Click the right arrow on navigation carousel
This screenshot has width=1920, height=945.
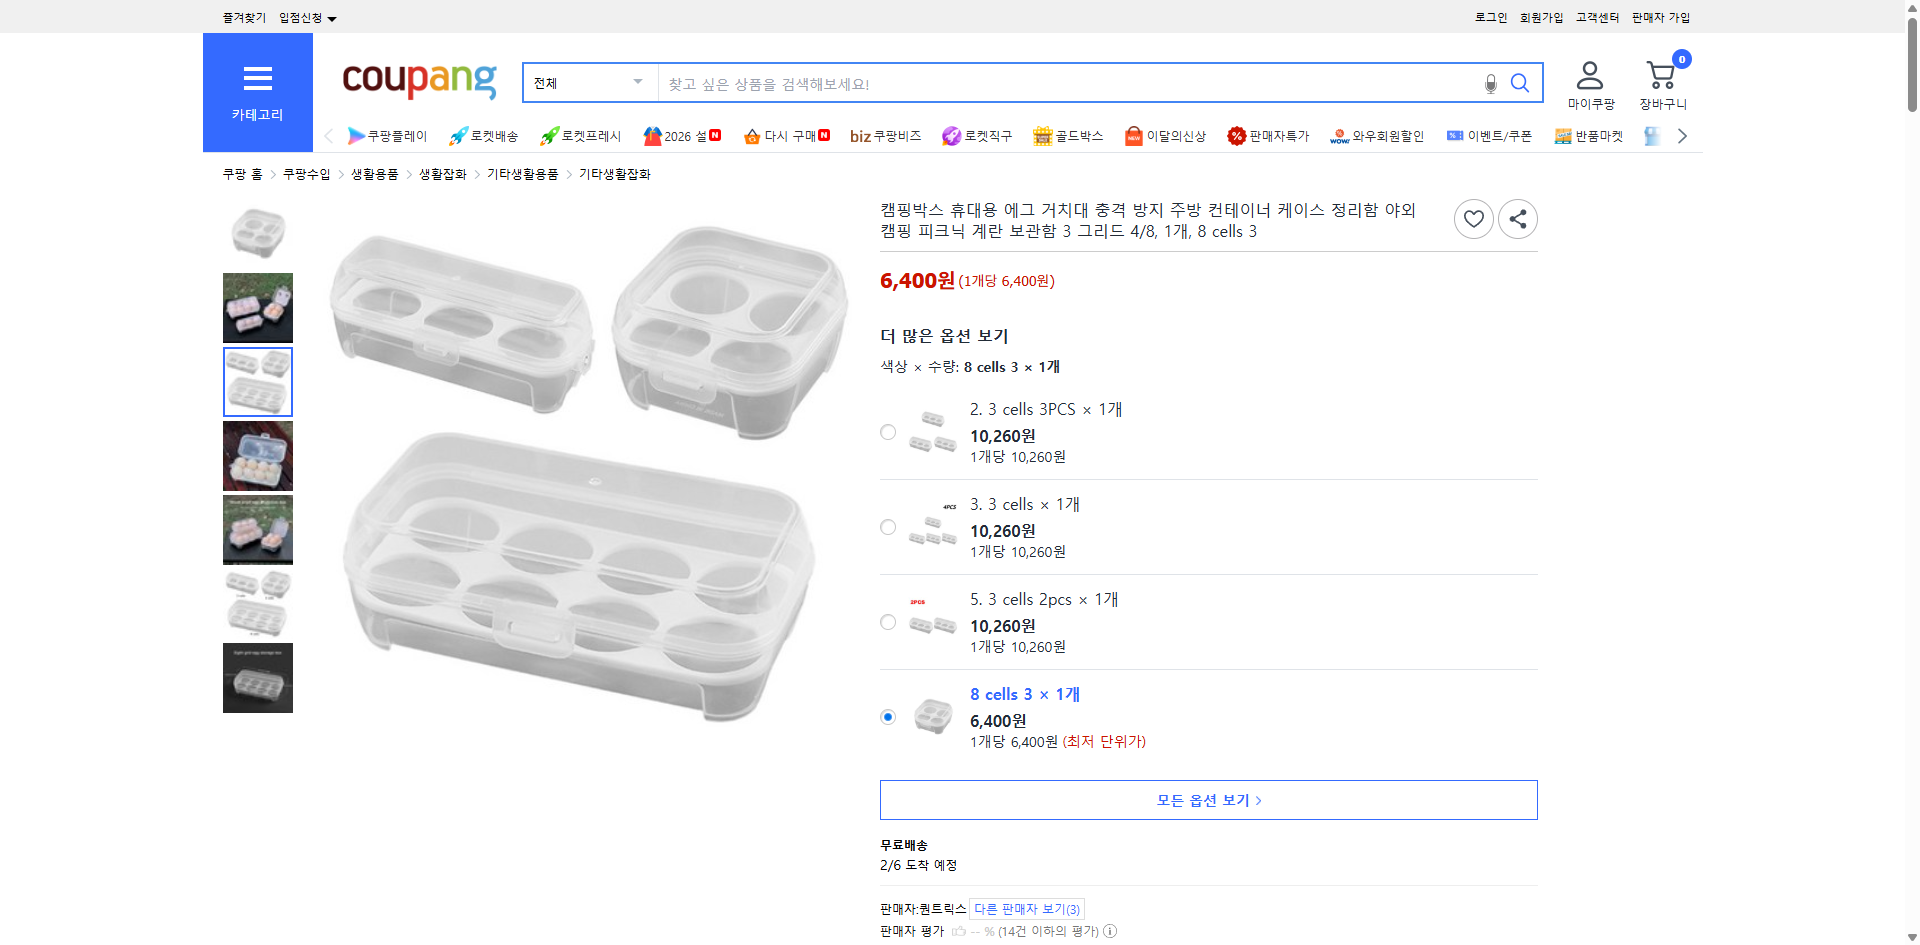[x=1682, y=135]
